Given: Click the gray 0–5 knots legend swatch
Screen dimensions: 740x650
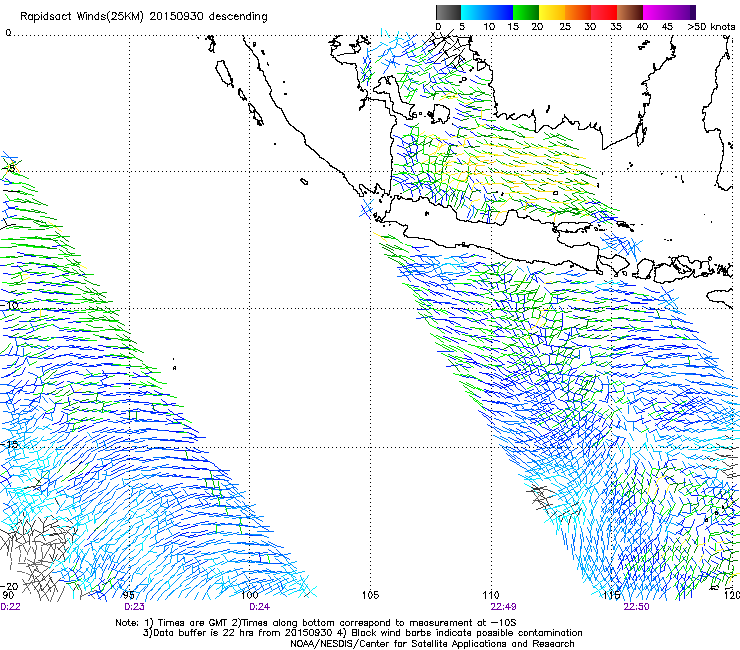Looking at the screenshot, I should 448,12.
